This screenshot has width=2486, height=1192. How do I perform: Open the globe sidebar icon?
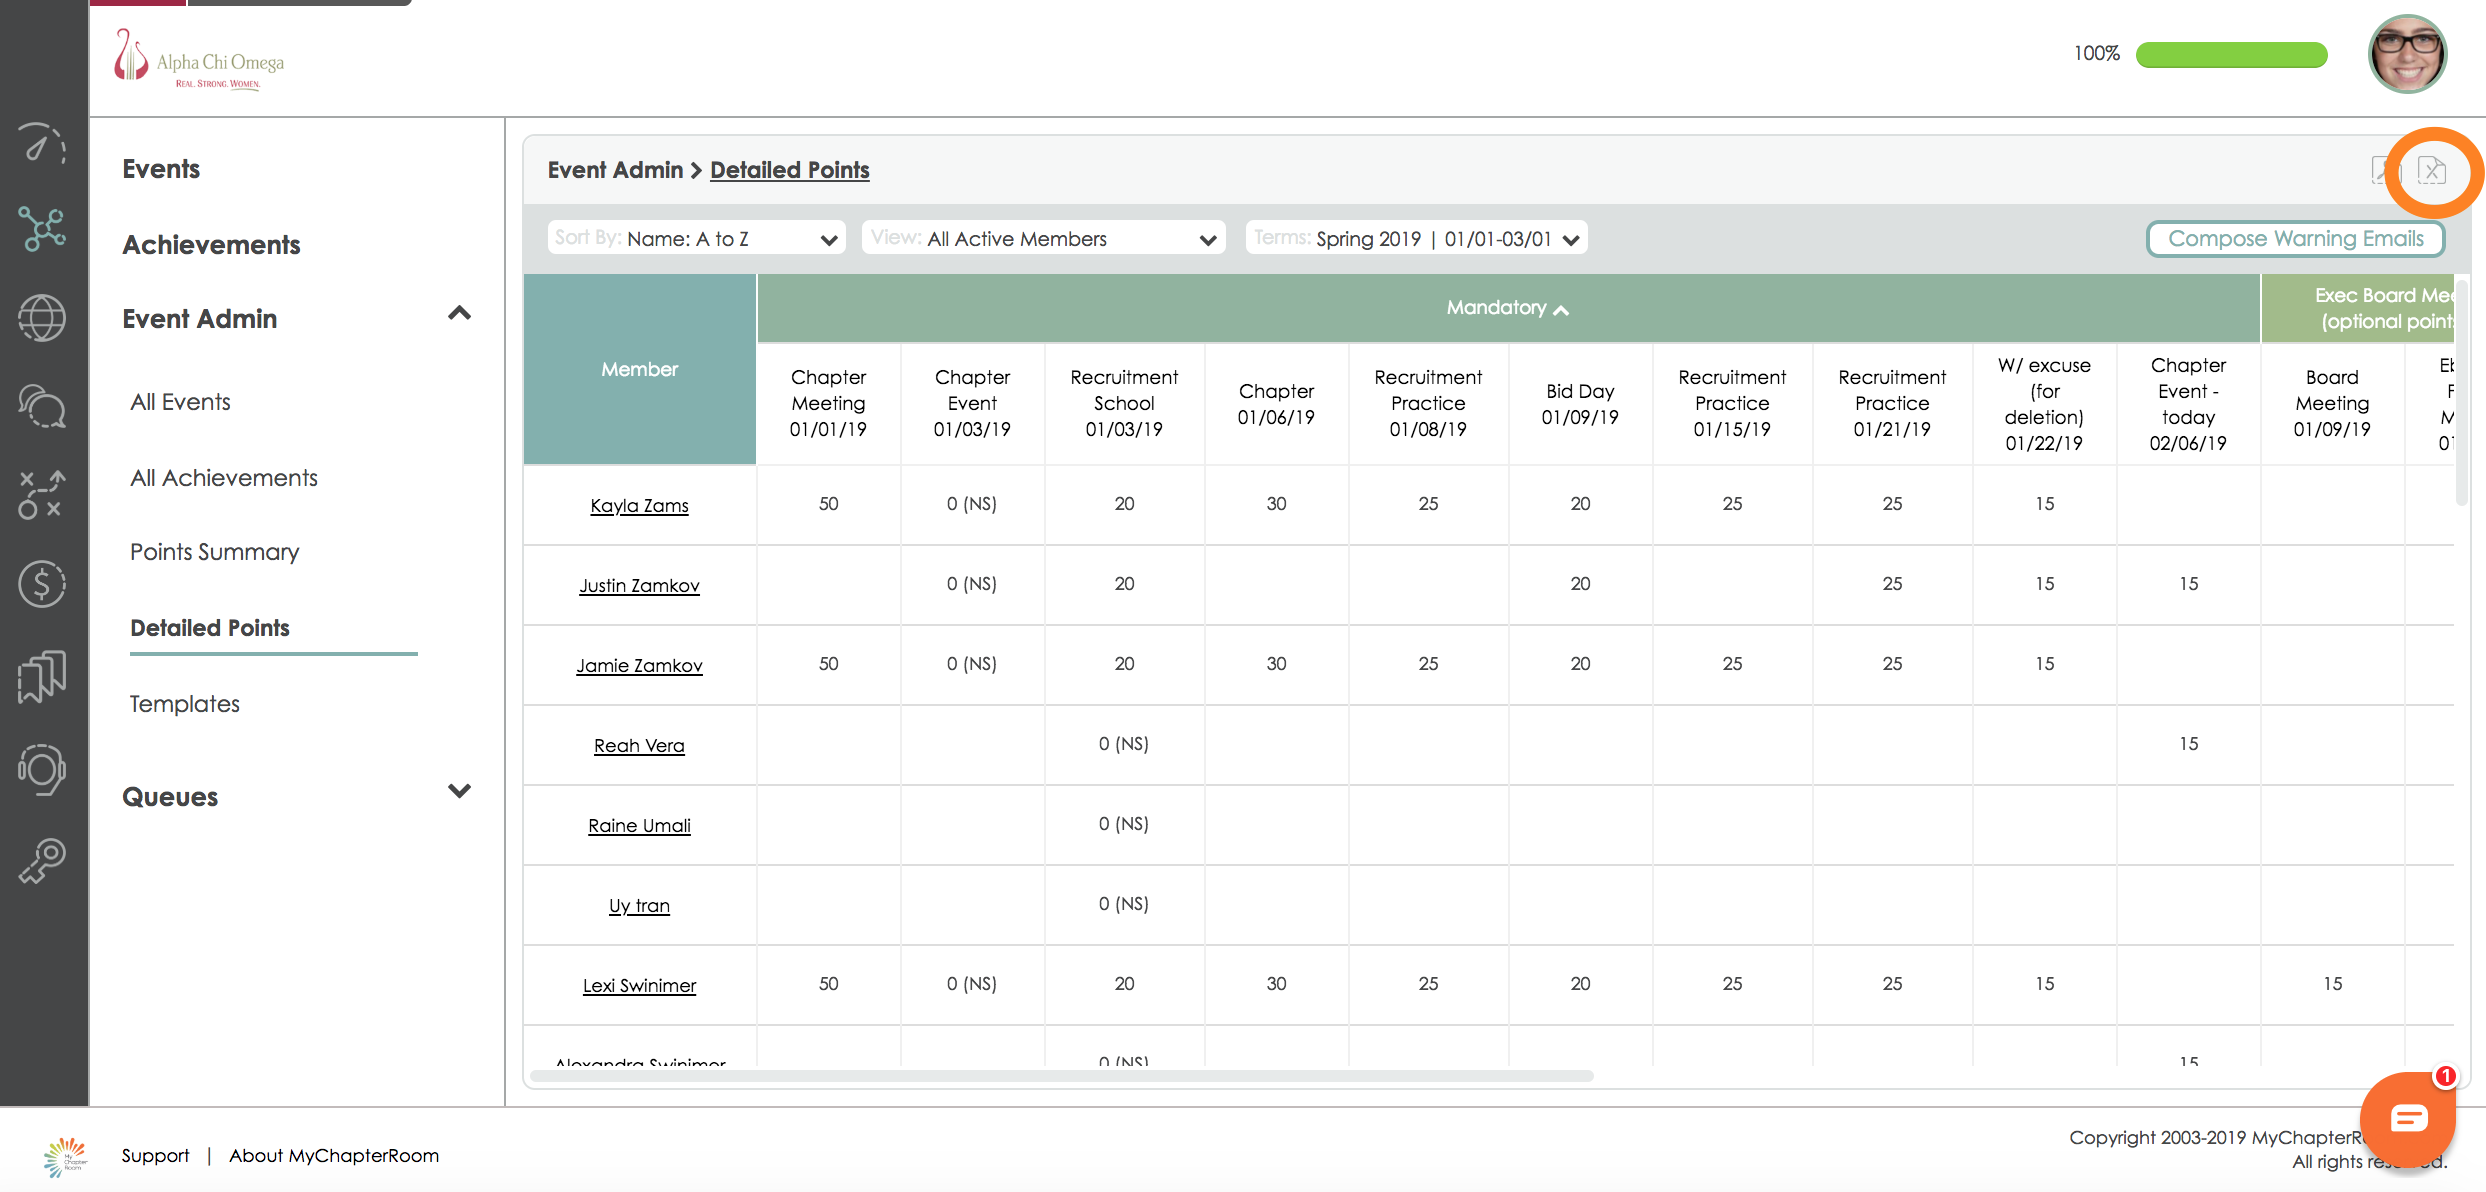click(x=42, y=319)
